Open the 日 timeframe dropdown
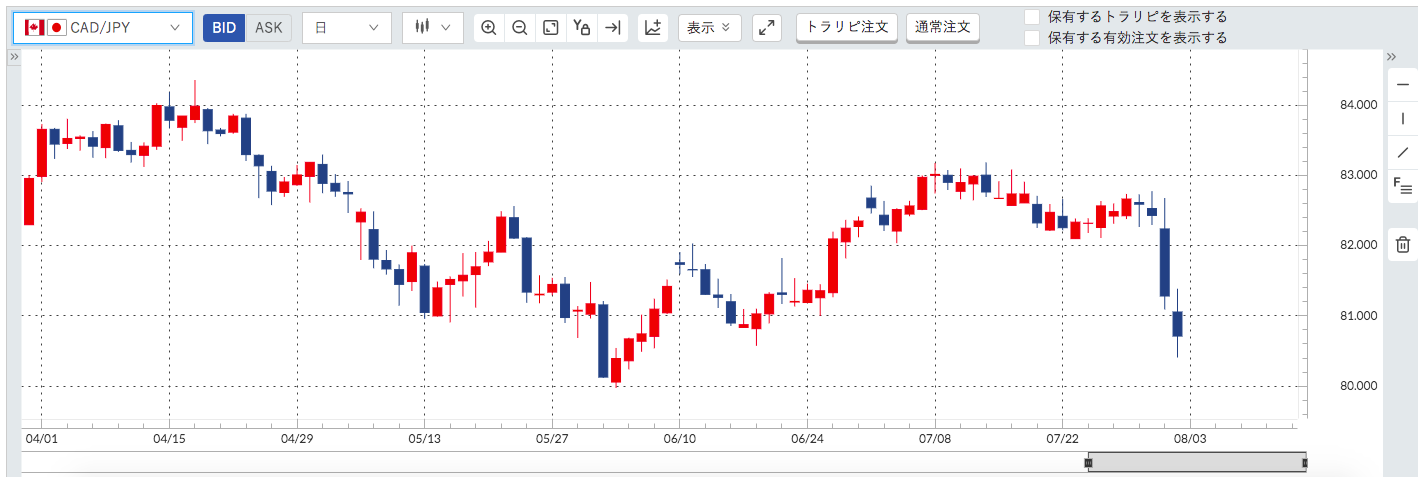Viewport: 1418px width, 477px height. click(346, 28)
